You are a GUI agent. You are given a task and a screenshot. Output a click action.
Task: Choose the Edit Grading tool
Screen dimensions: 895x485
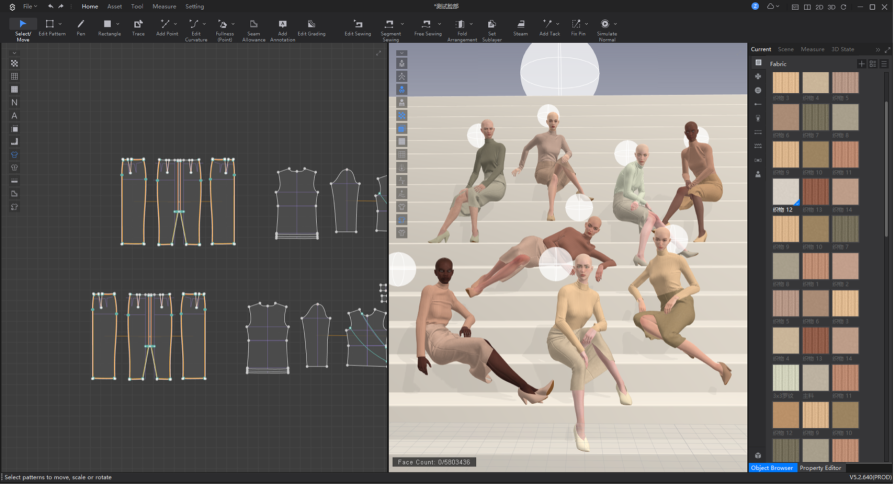coord(311,26)
